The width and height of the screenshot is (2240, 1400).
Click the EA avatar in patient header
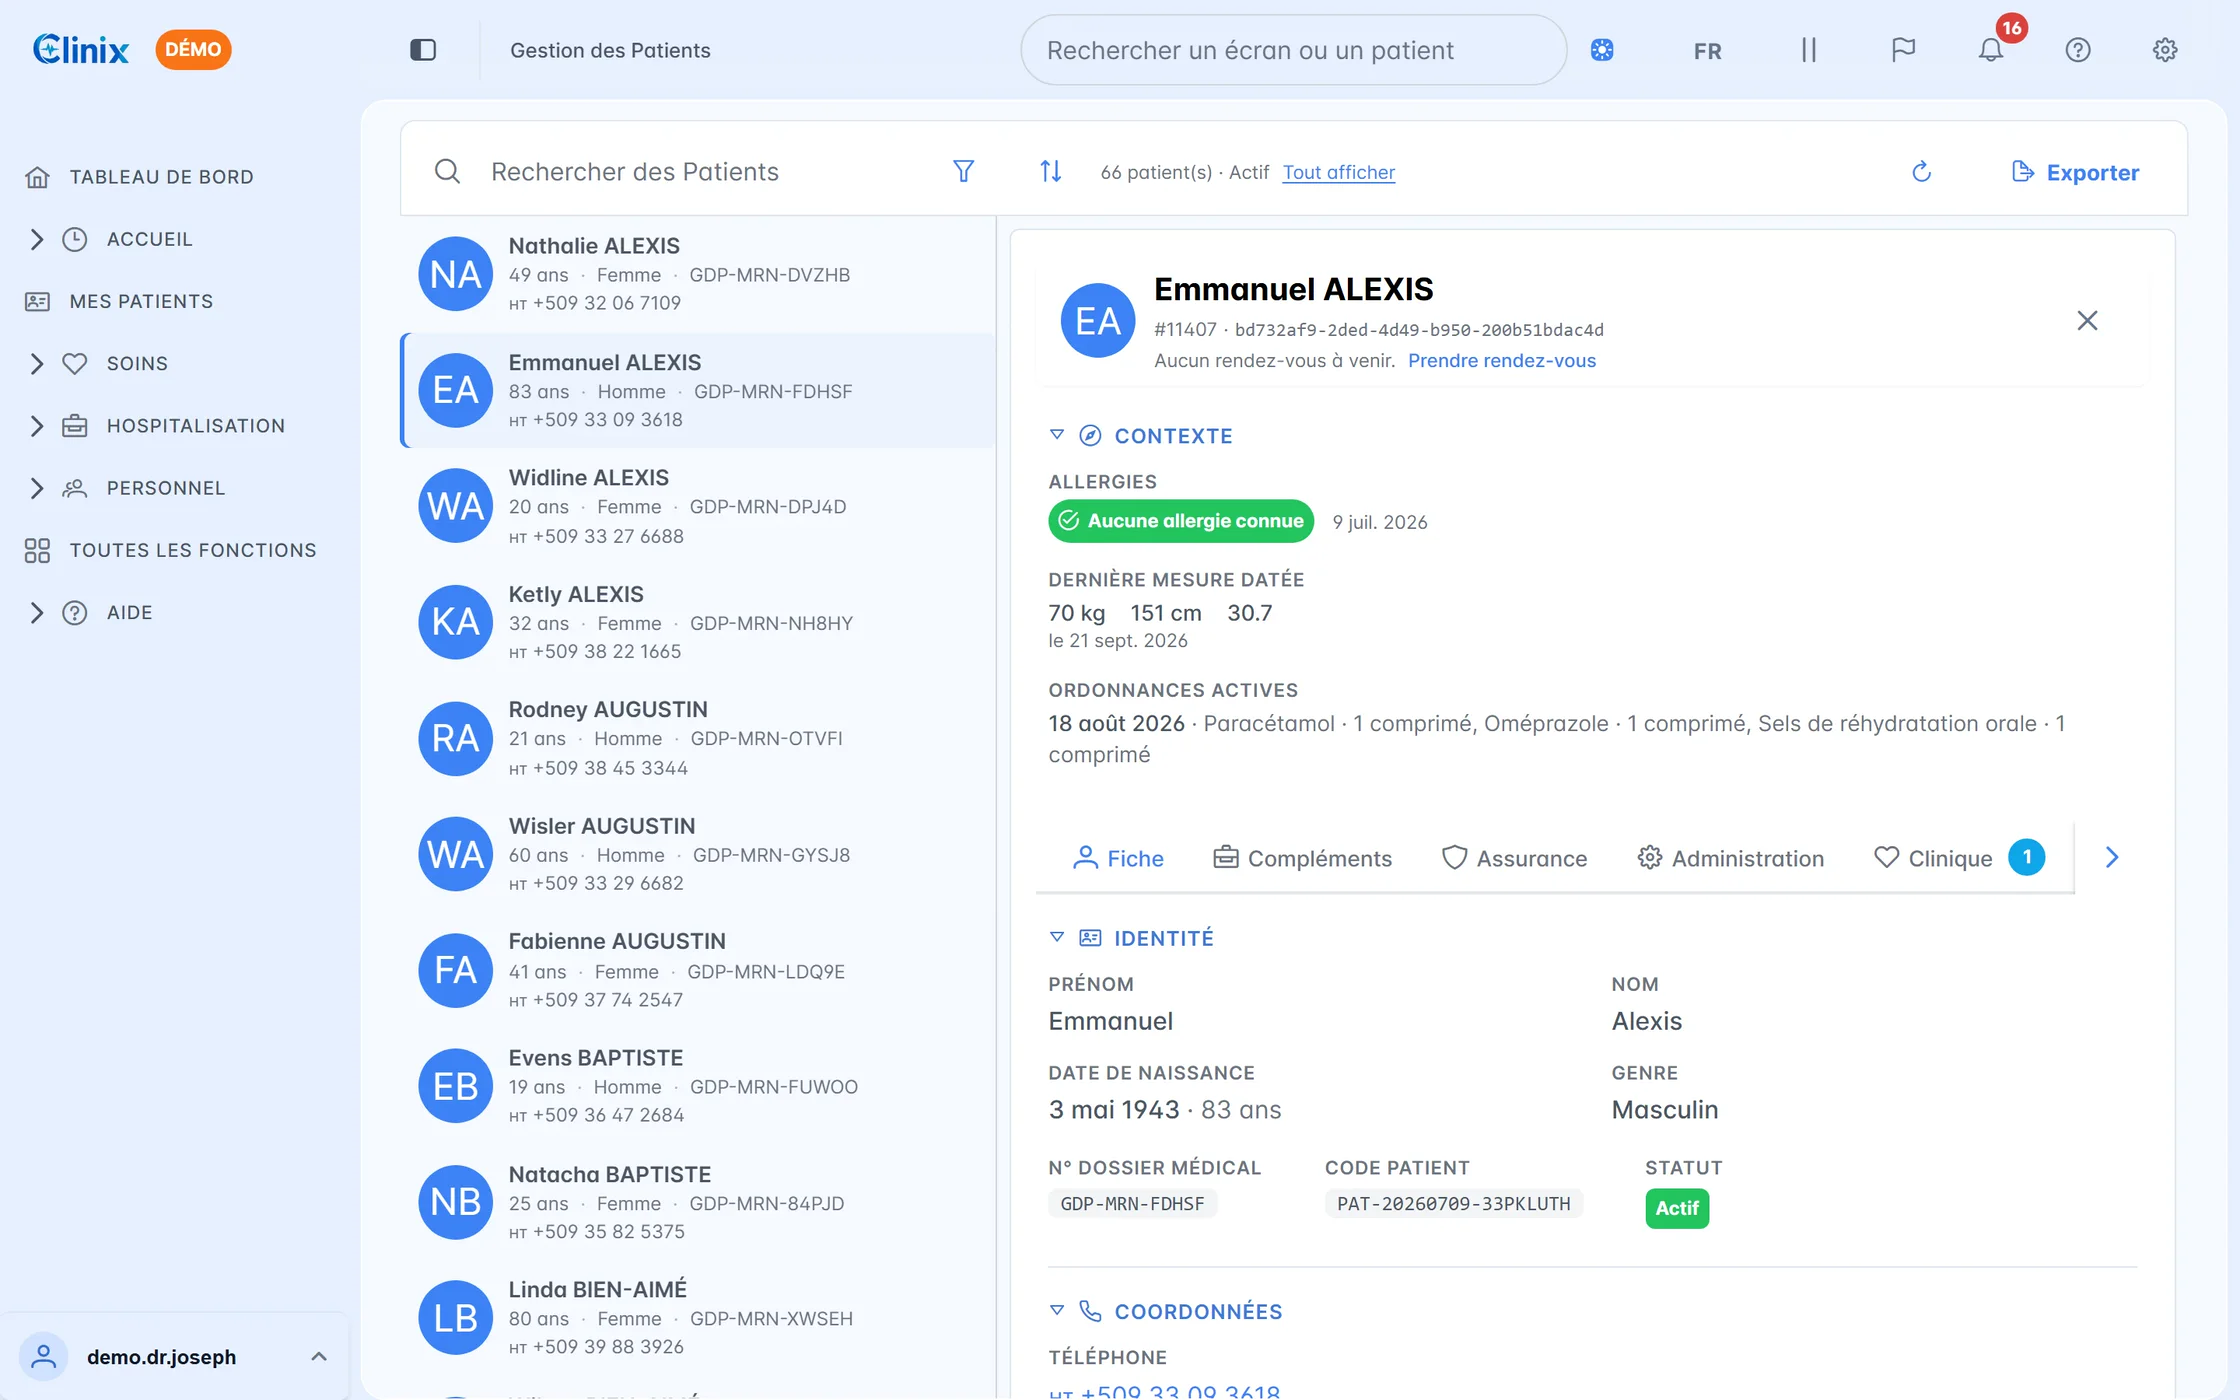point(1097,320)
